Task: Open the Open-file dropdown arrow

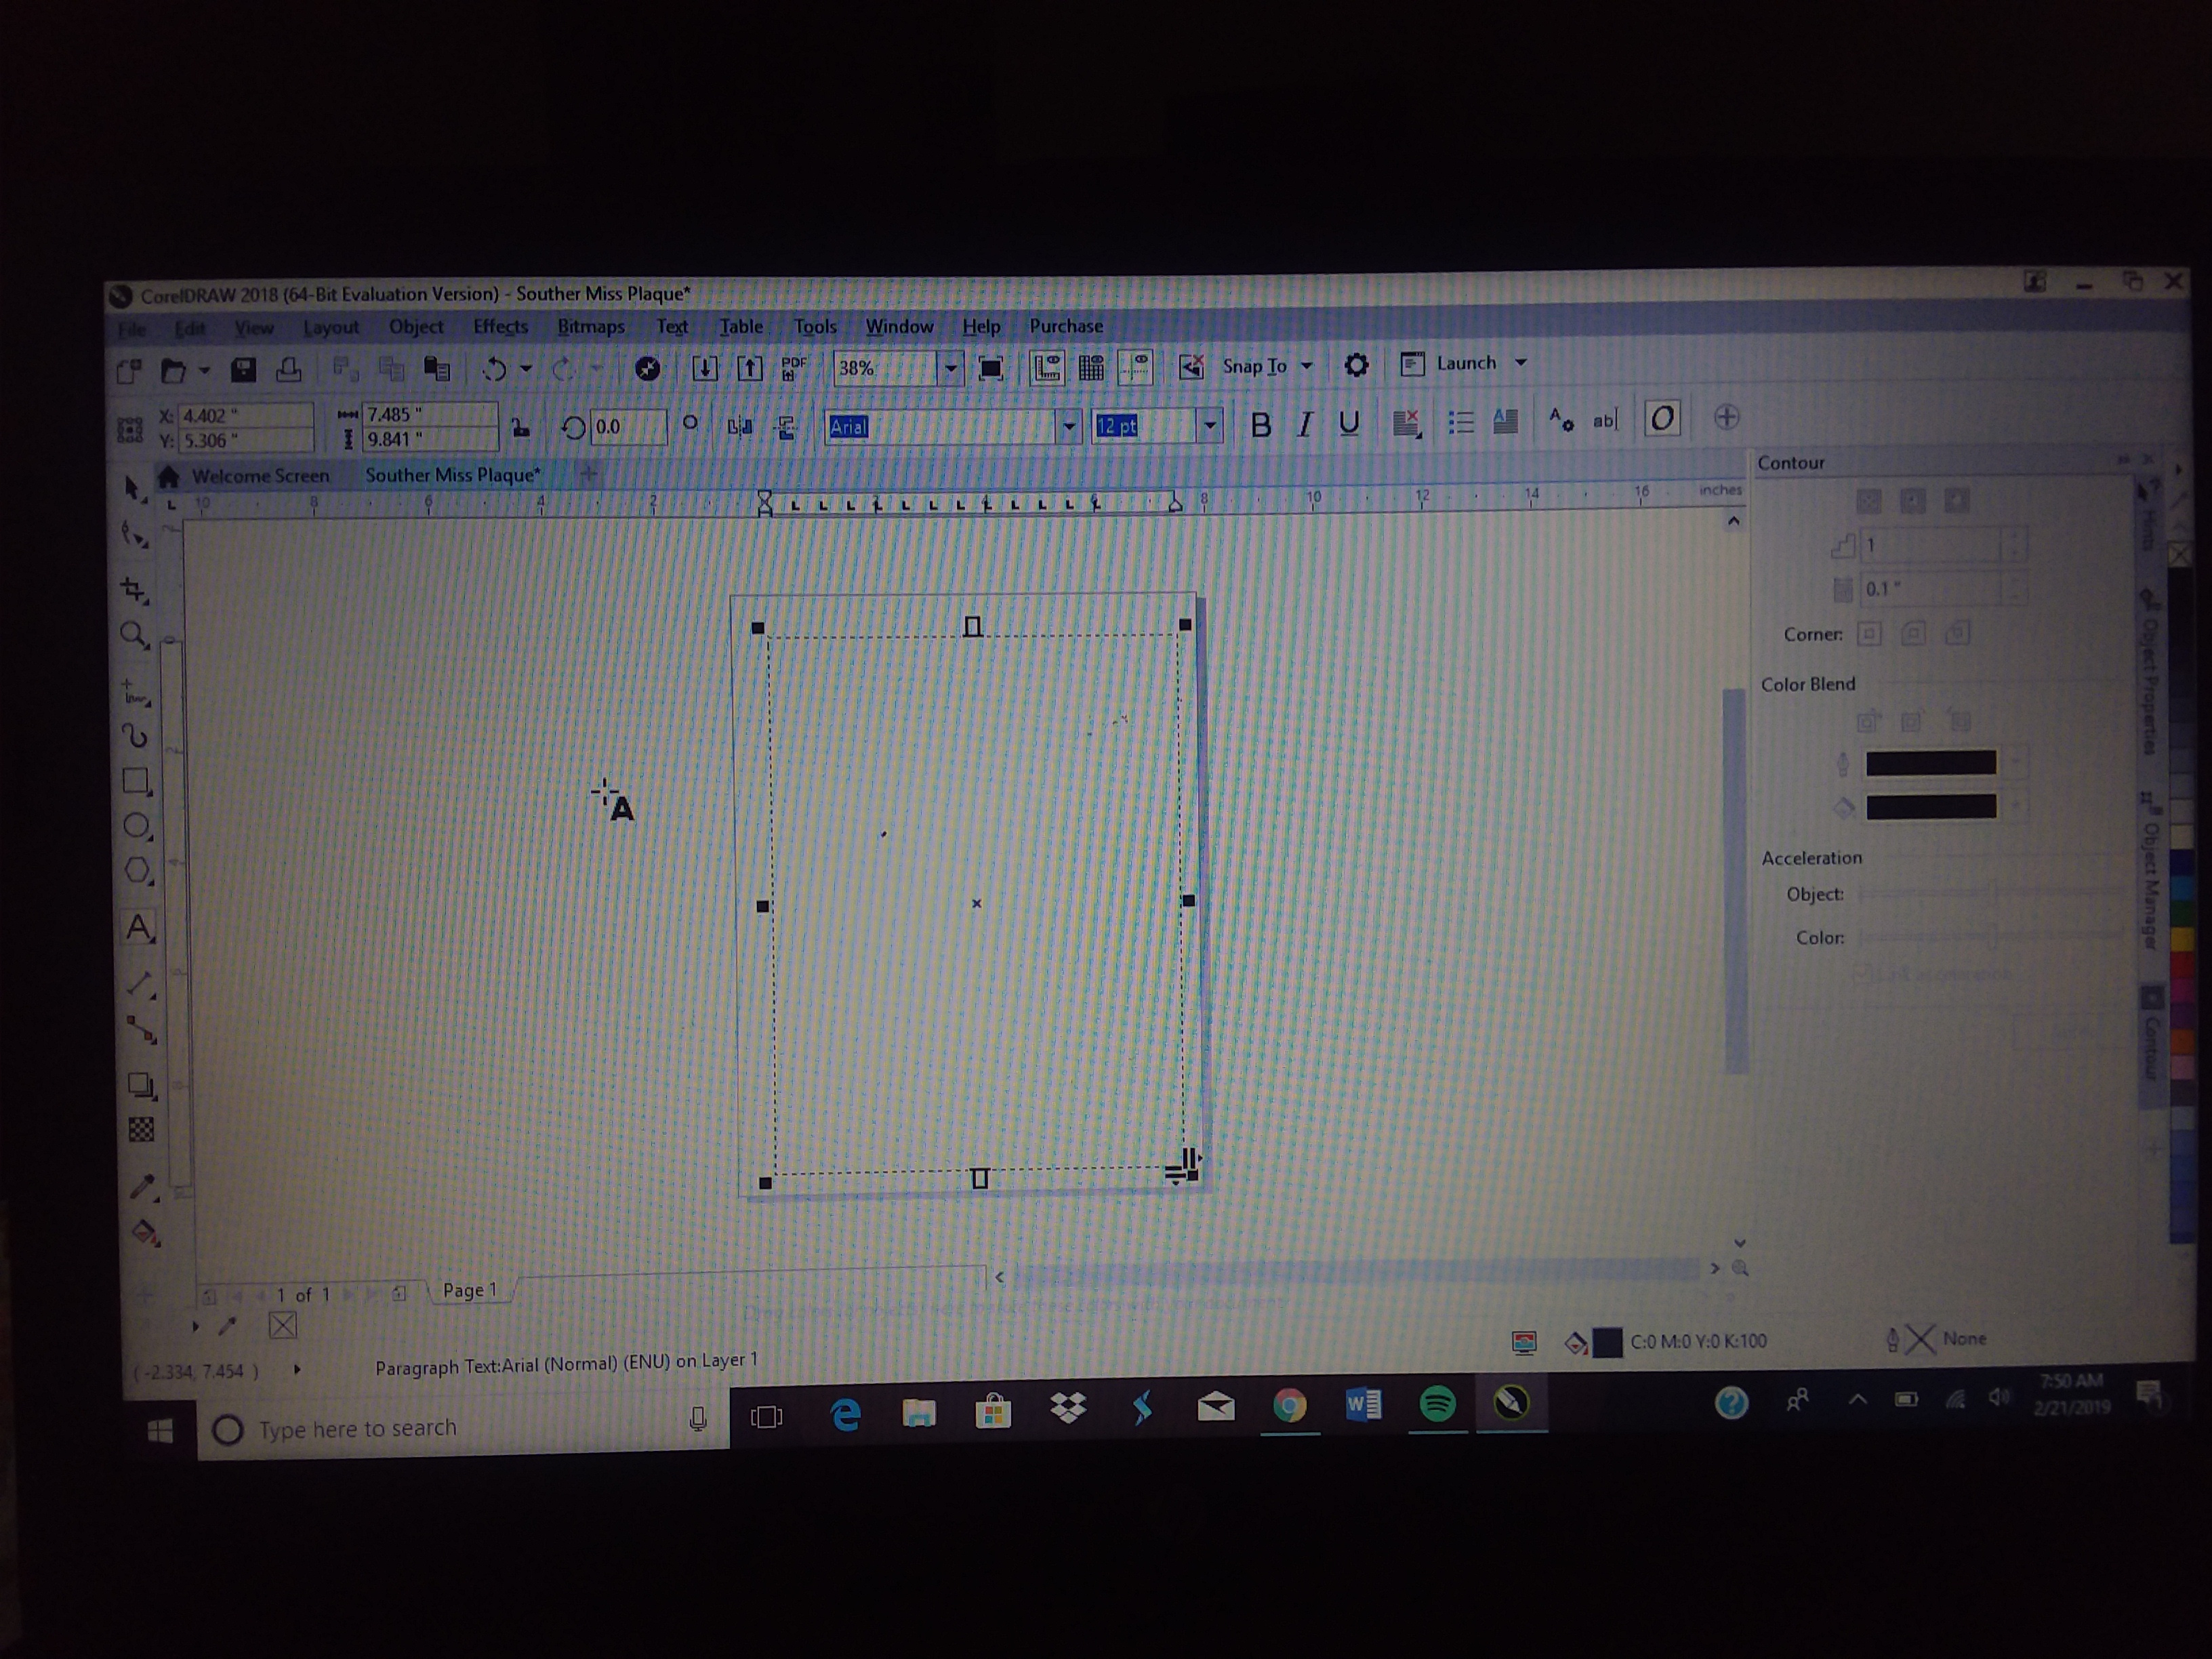Action: click(x=204, y=371)
